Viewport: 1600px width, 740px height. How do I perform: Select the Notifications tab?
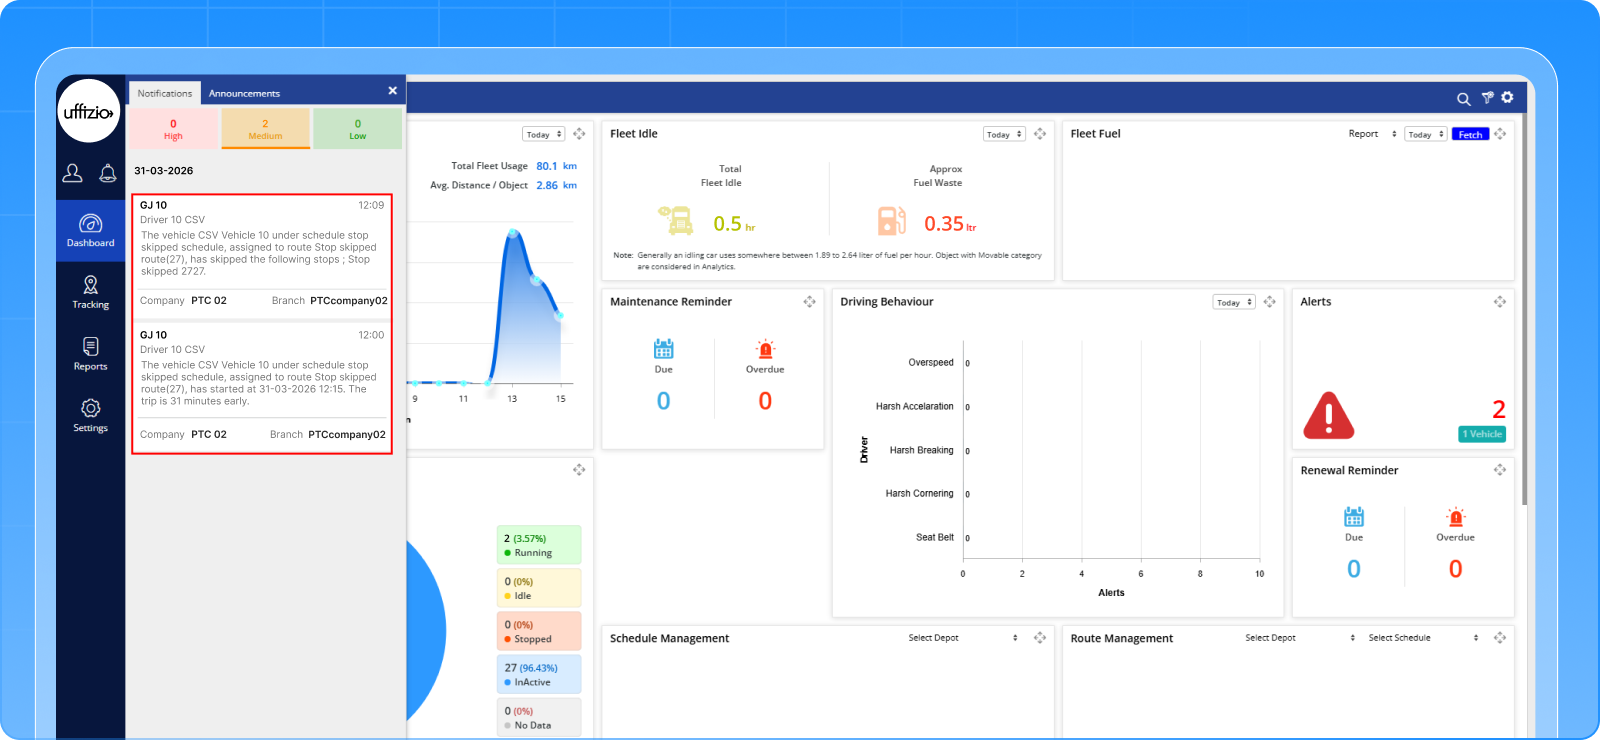(x=164, y=93)
